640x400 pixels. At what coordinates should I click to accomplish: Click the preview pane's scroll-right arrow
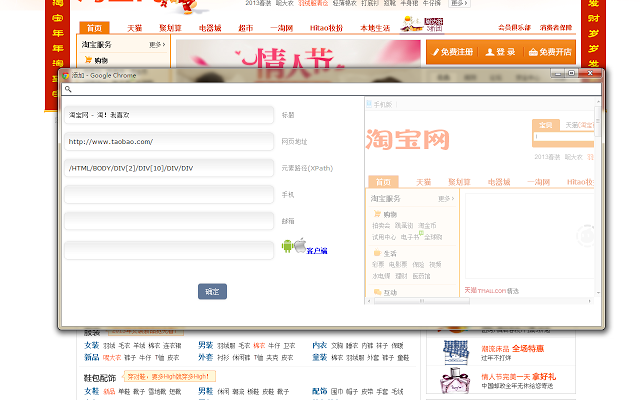[590, 301]
